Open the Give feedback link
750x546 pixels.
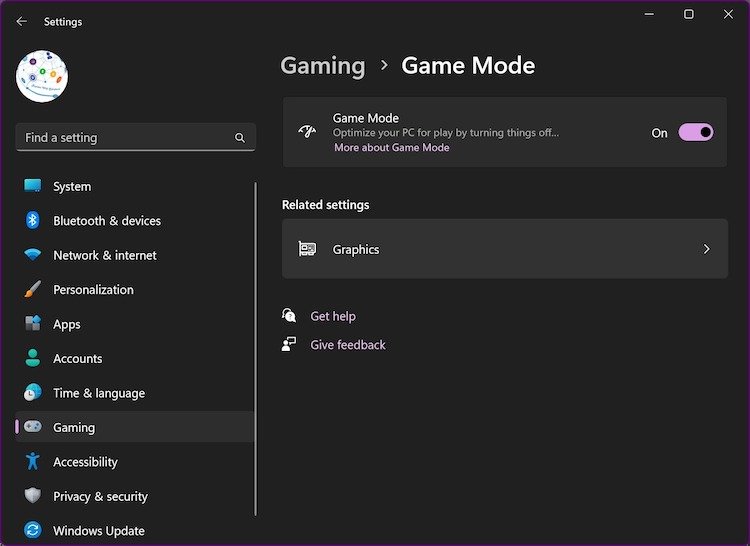point(348,345)
